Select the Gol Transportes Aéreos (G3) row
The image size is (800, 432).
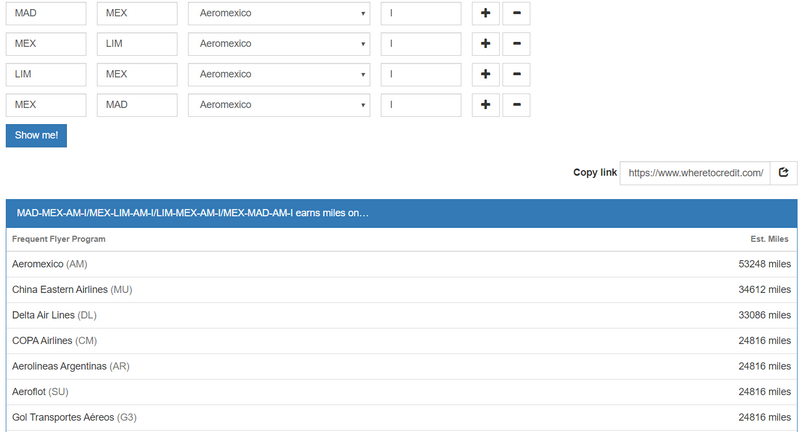(x=402, y=417)
